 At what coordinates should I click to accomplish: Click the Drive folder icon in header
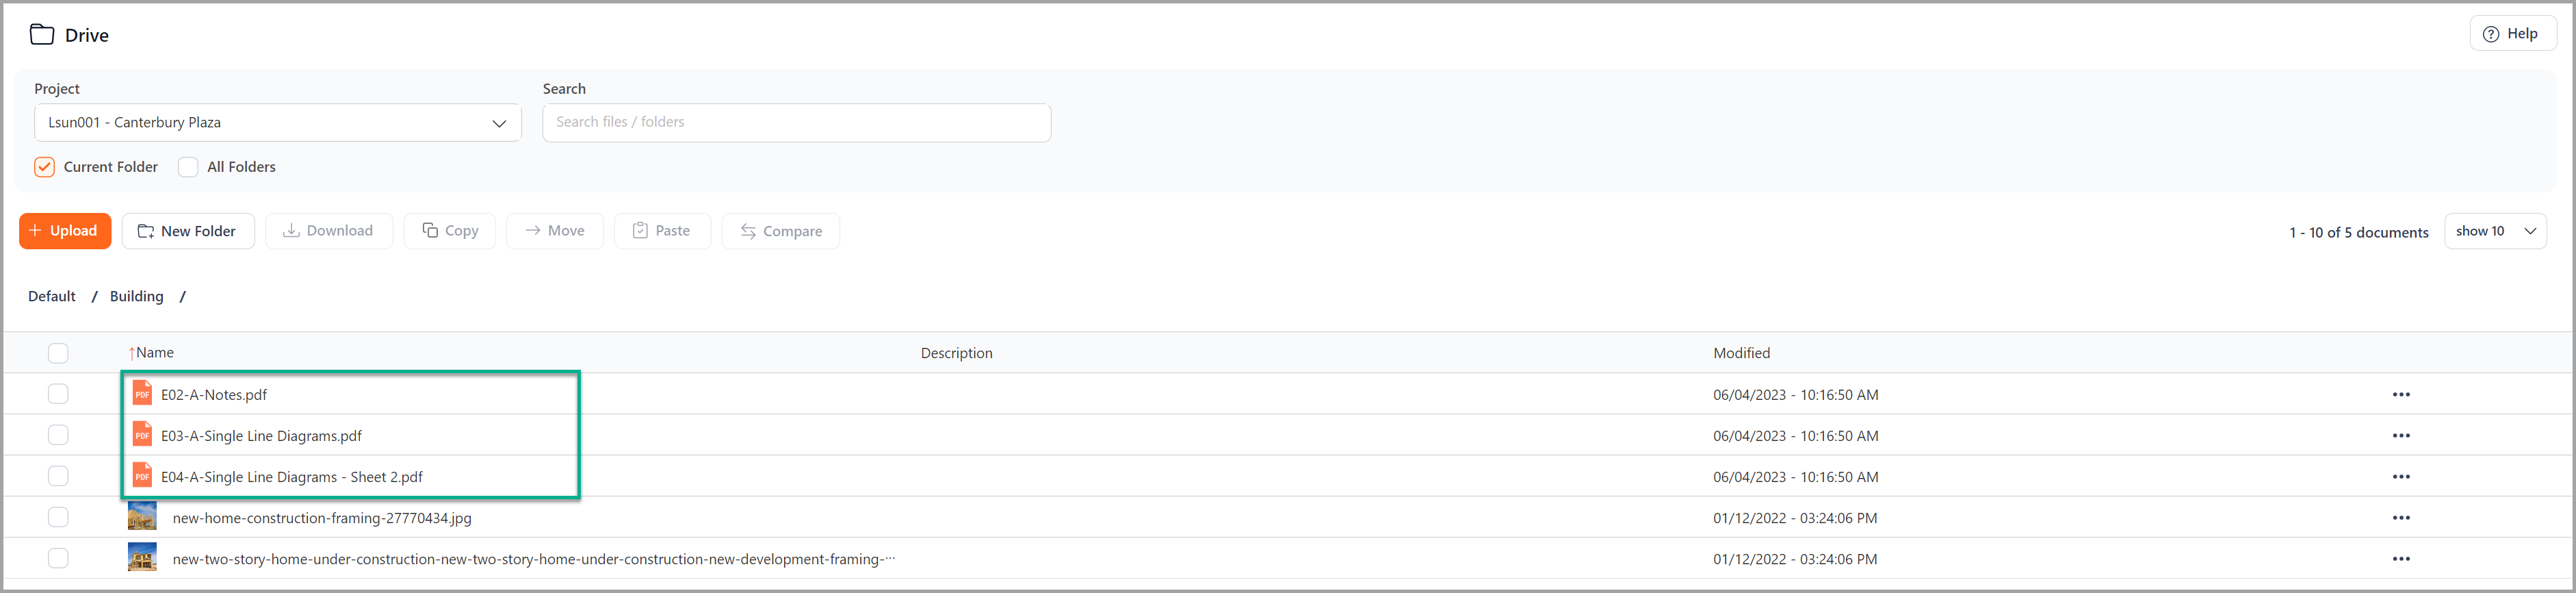42,34
